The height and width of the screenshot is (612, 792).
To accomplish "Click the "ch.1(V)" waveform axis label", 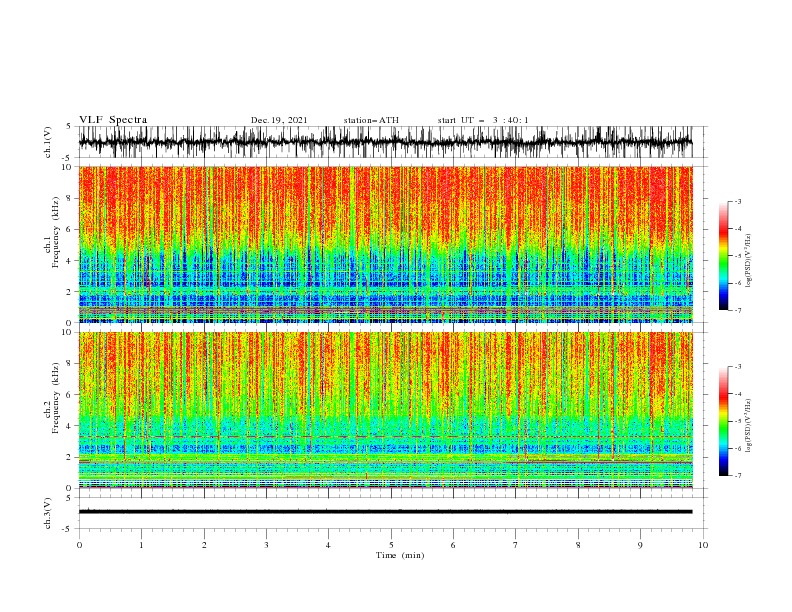I will (x=48, y=142).
